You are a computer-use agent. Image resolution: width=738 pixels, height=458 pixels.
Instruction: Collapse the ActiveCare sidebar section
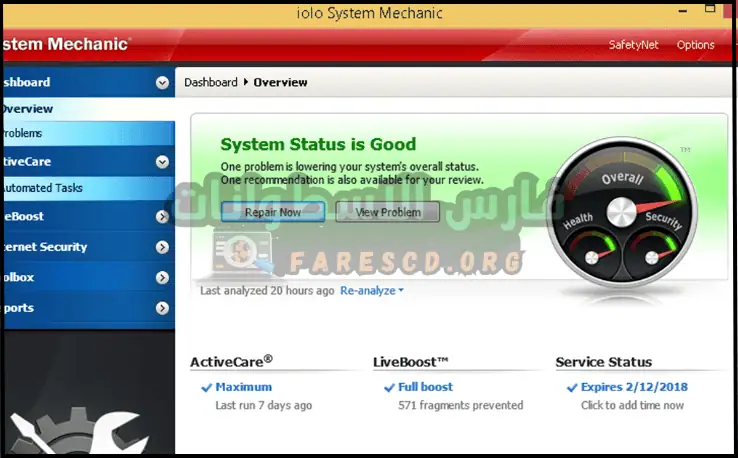pos(162,162)
